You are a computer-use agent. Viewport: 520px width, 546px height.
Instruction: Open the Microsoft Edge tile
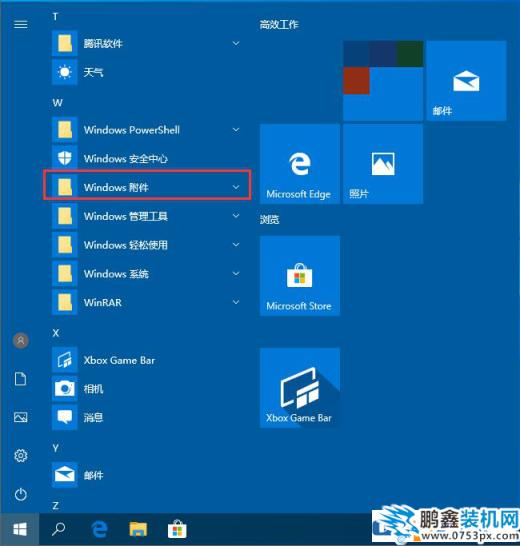300,164
